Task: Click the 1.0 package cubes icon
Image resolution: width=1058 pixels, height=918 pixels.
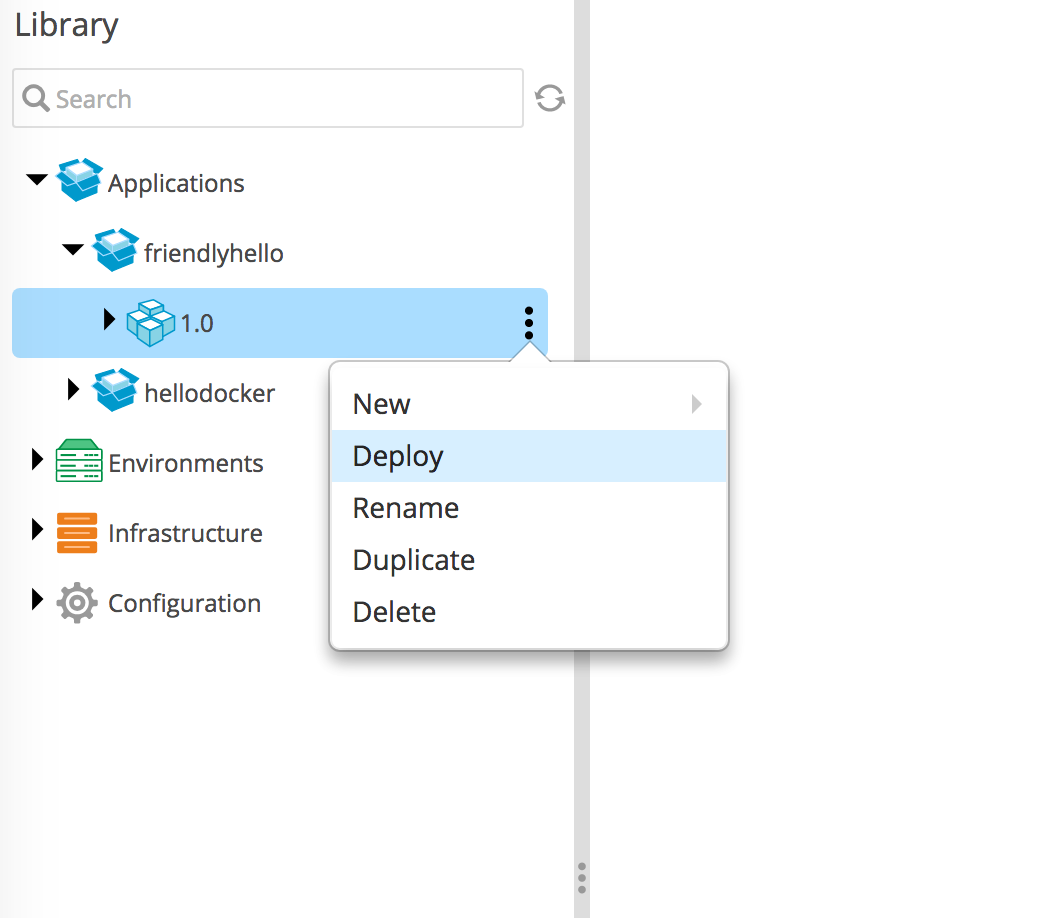Action: (151, 322)
